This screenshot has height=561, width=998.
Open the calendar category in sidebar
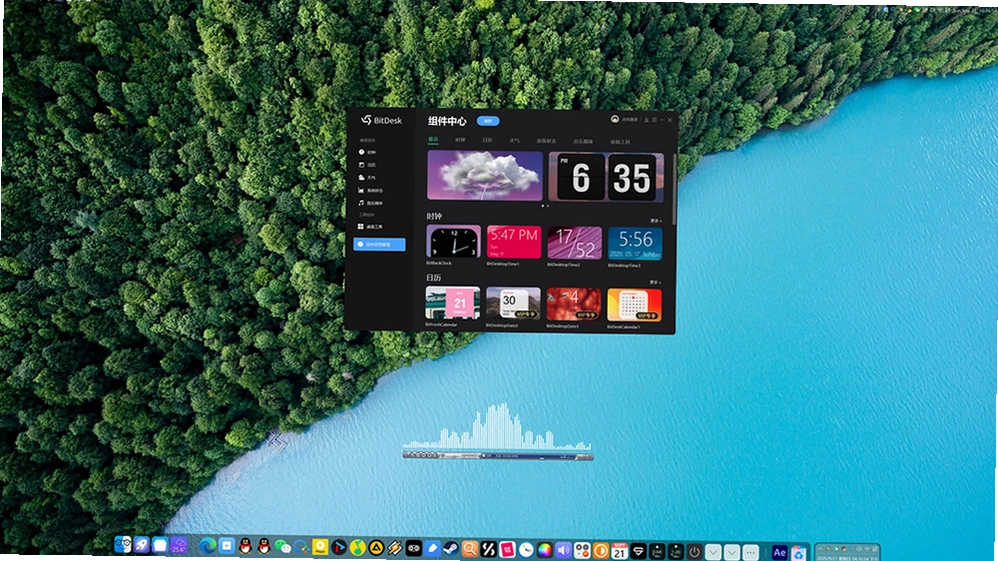click(367, 165)
